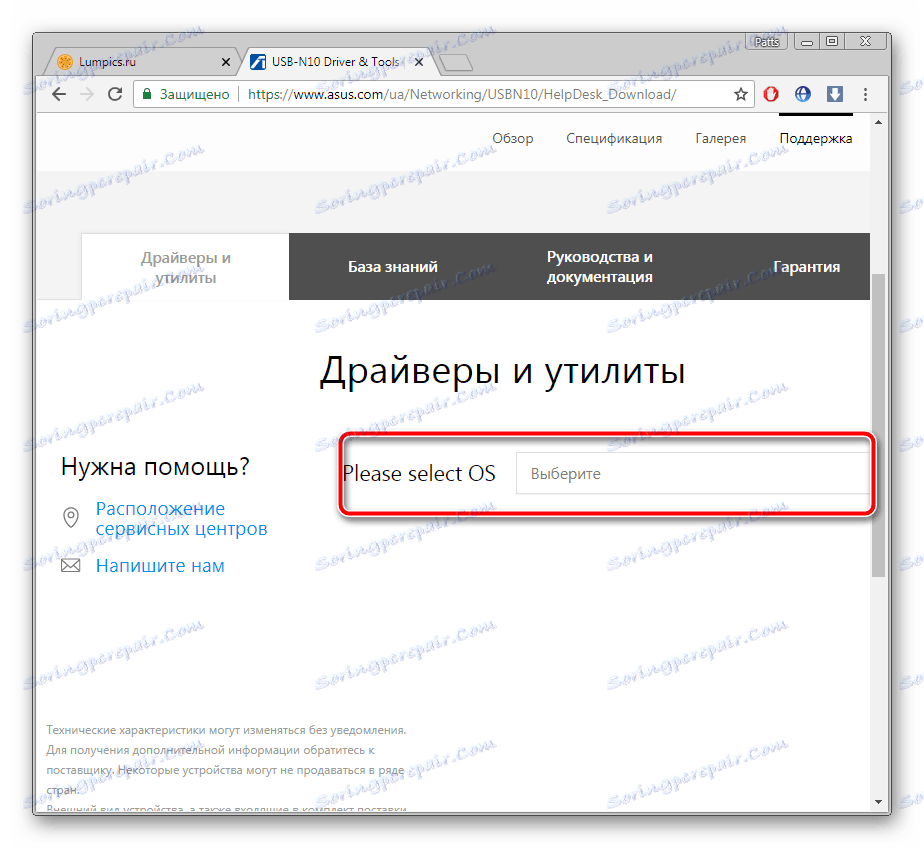Open the red Opera extension icon

pyautogui.click(x=771, y=94)
